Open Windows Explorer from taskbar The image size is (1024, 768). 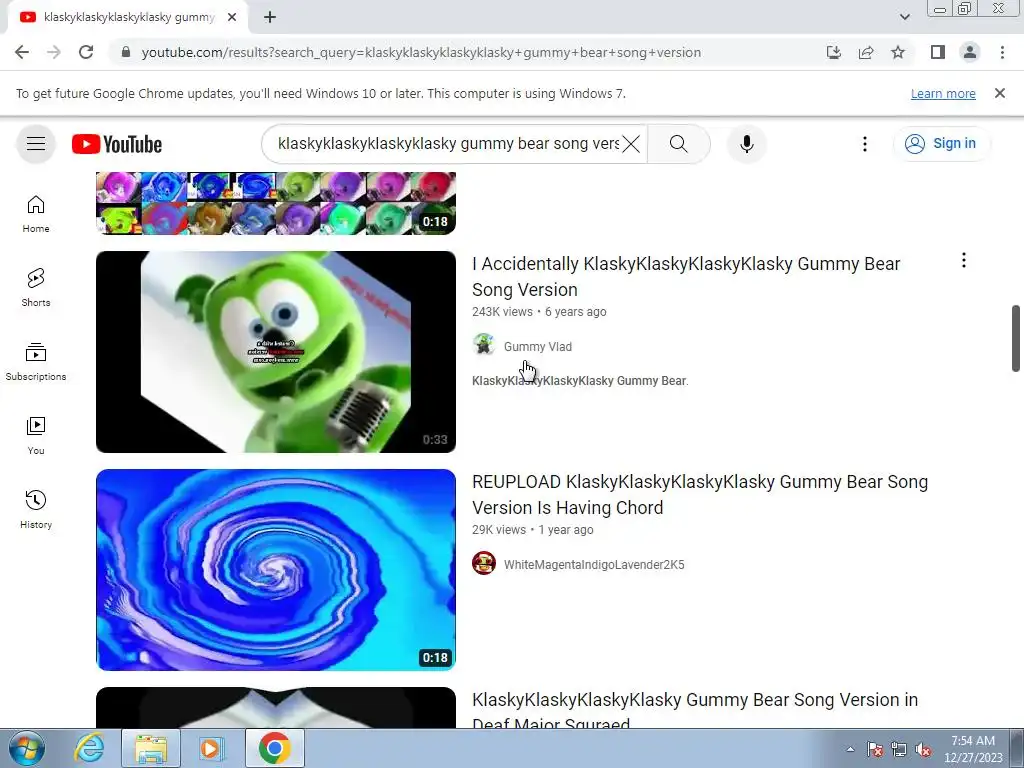(x=150, y=748)
